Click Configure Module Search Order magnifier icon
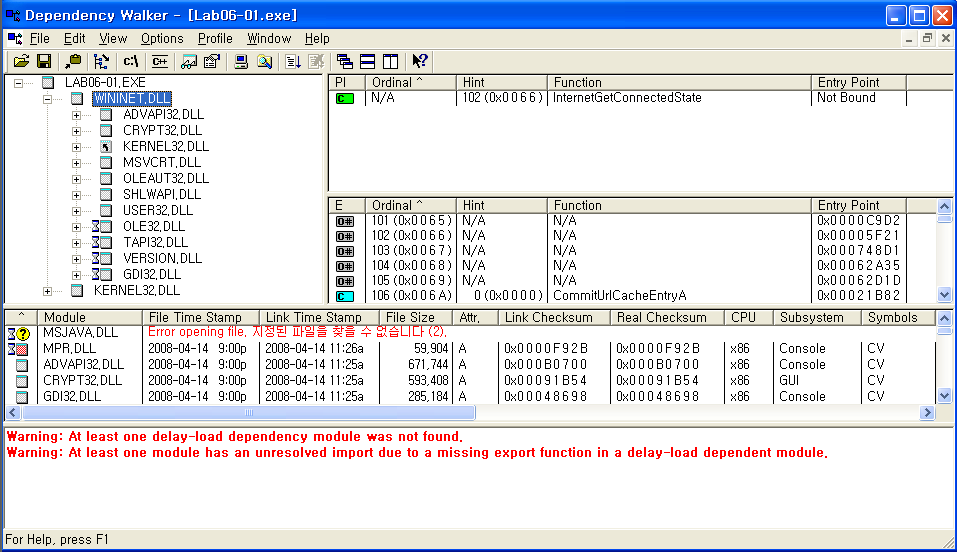The image size is (957, 552). 264,61
